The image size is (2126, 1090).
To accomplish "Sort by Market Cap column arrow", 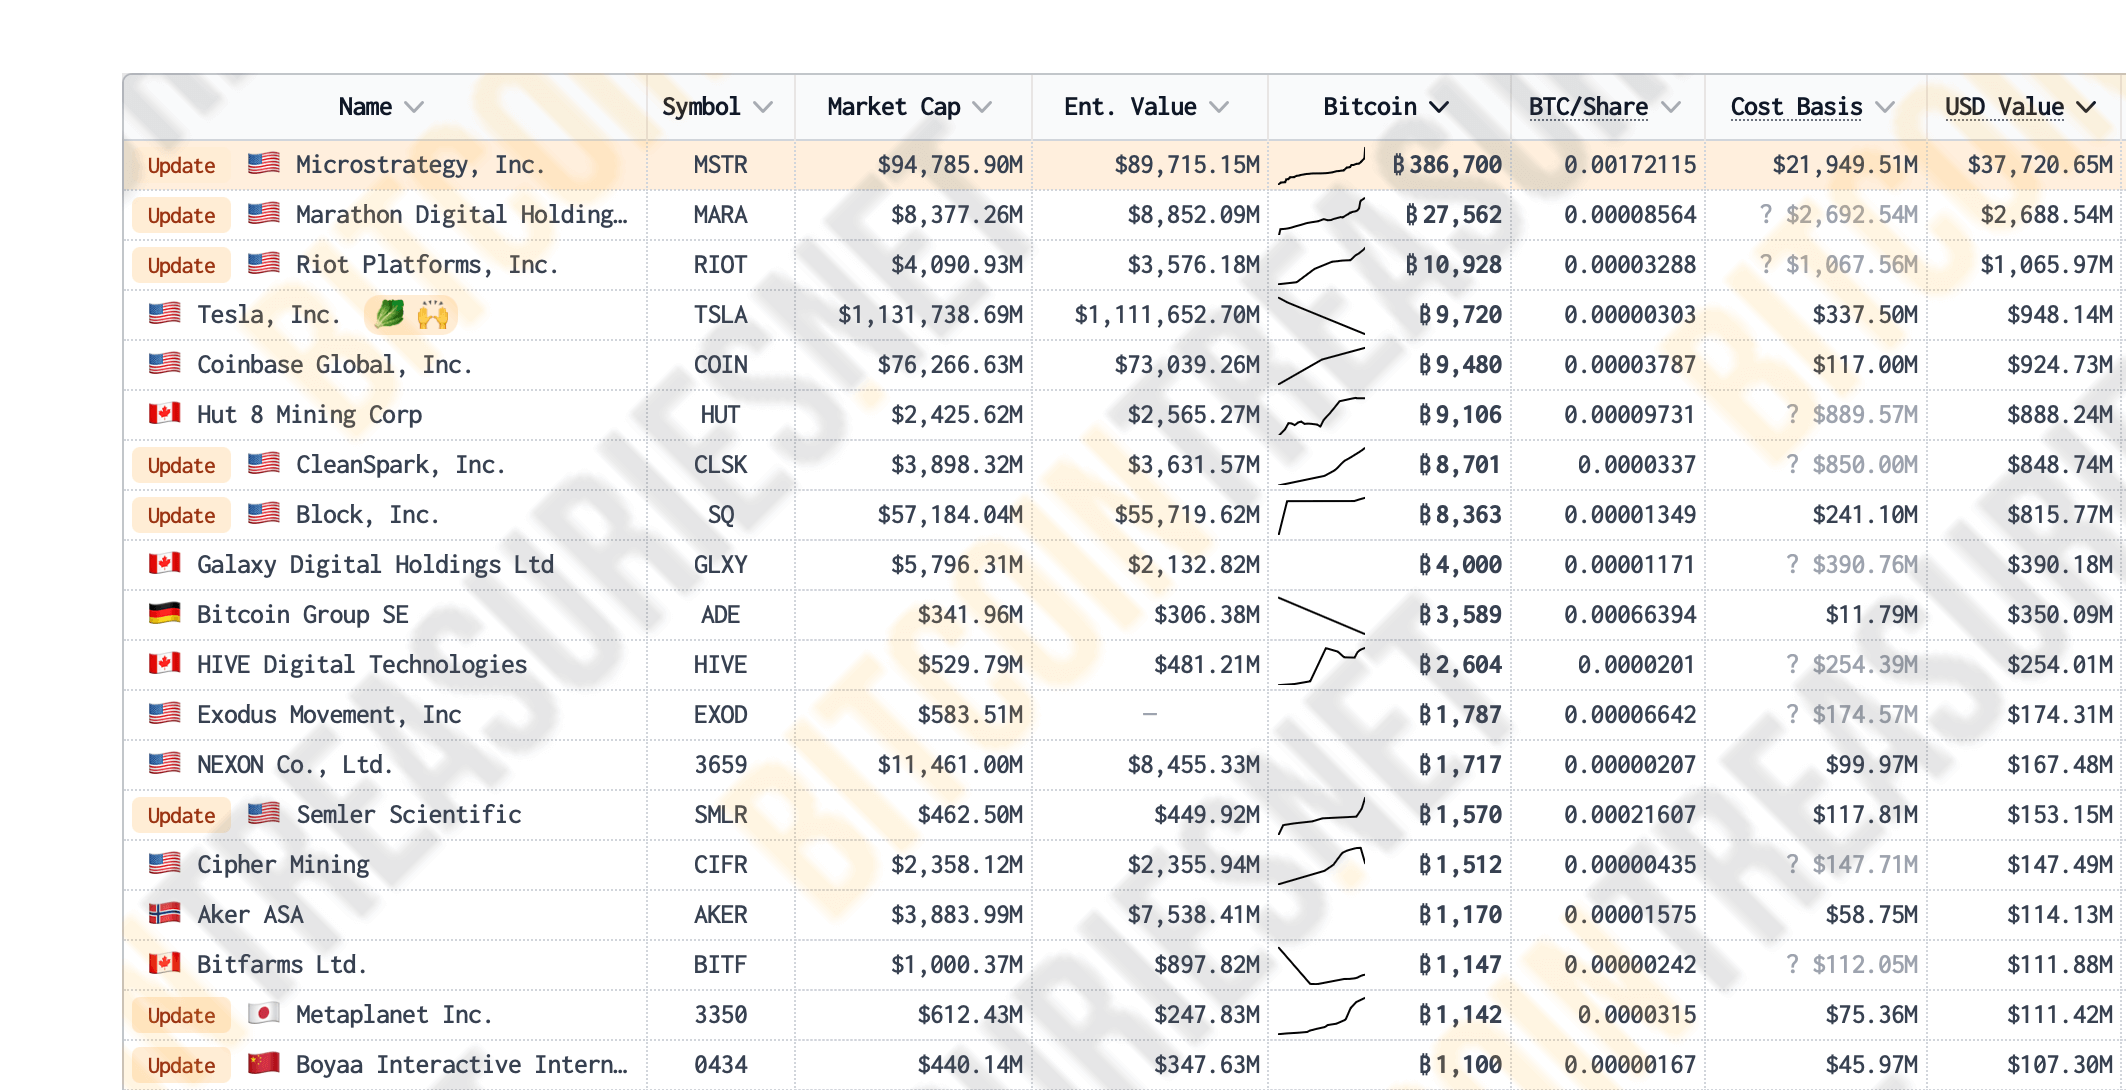I will [x=982, y=107].
